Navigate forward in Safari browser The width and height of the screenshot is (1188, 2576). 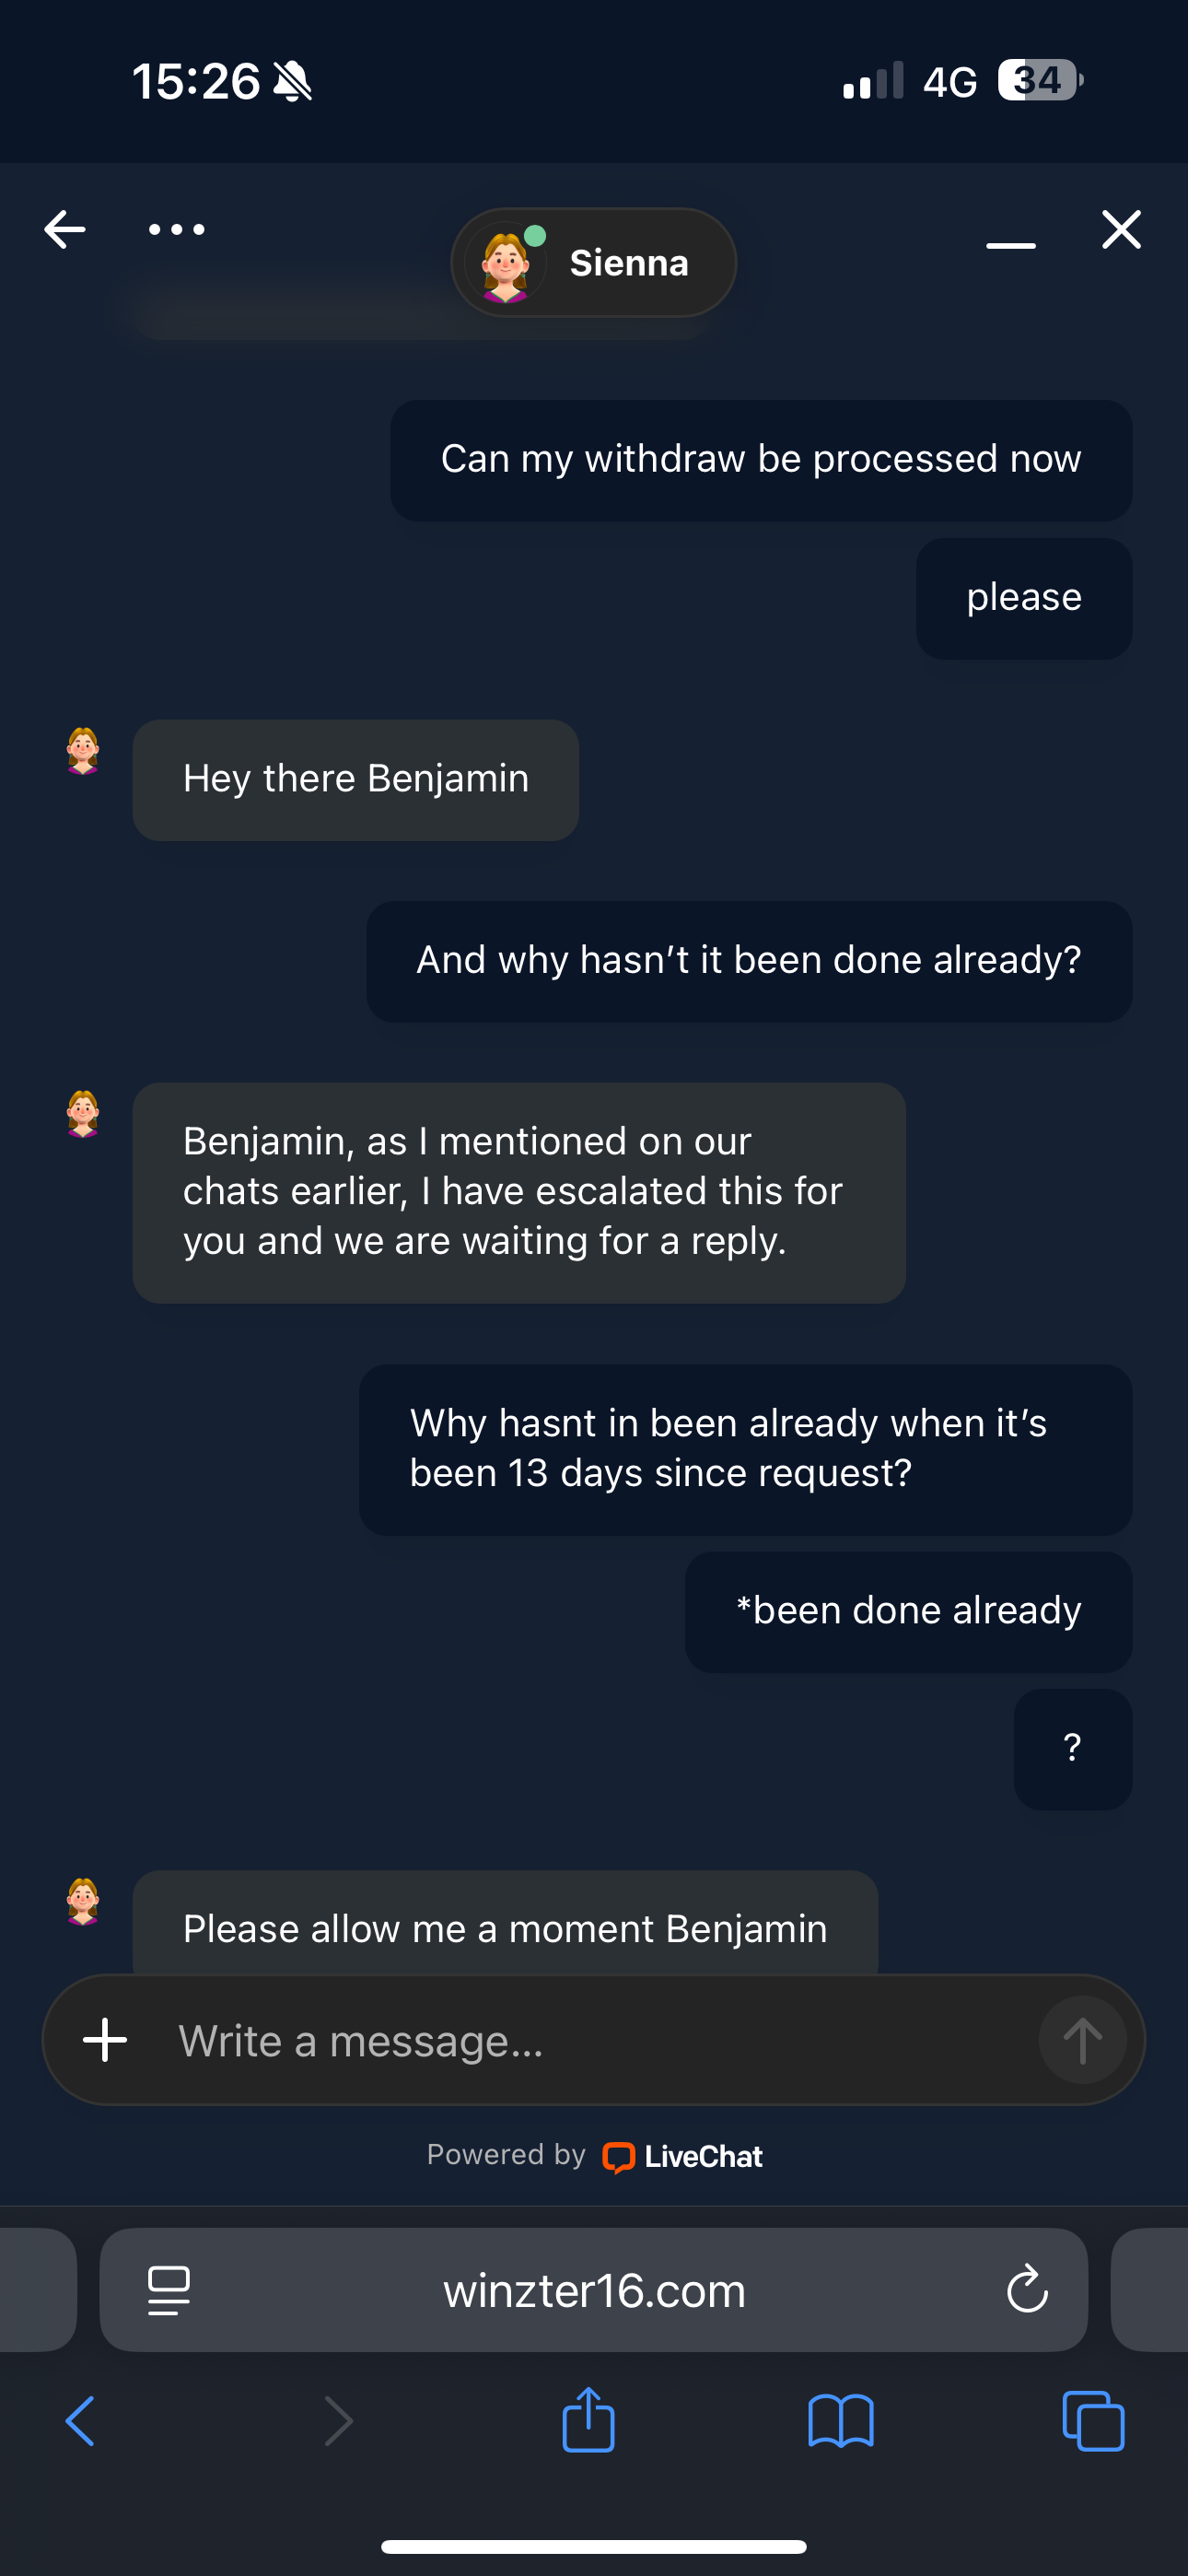[339, 2421]
